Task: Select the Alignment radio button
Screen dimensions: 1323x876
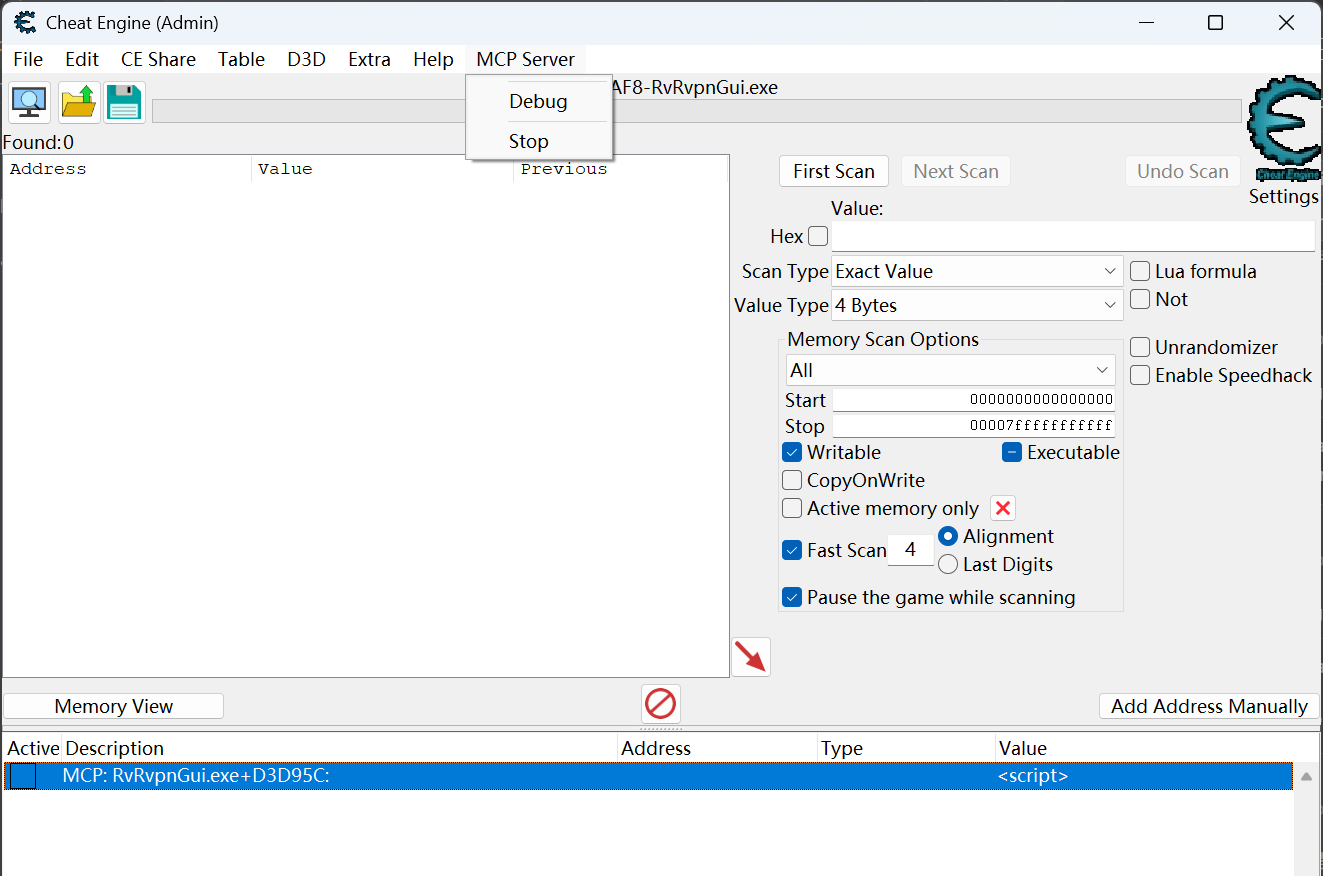Action: tap(948, 537)
